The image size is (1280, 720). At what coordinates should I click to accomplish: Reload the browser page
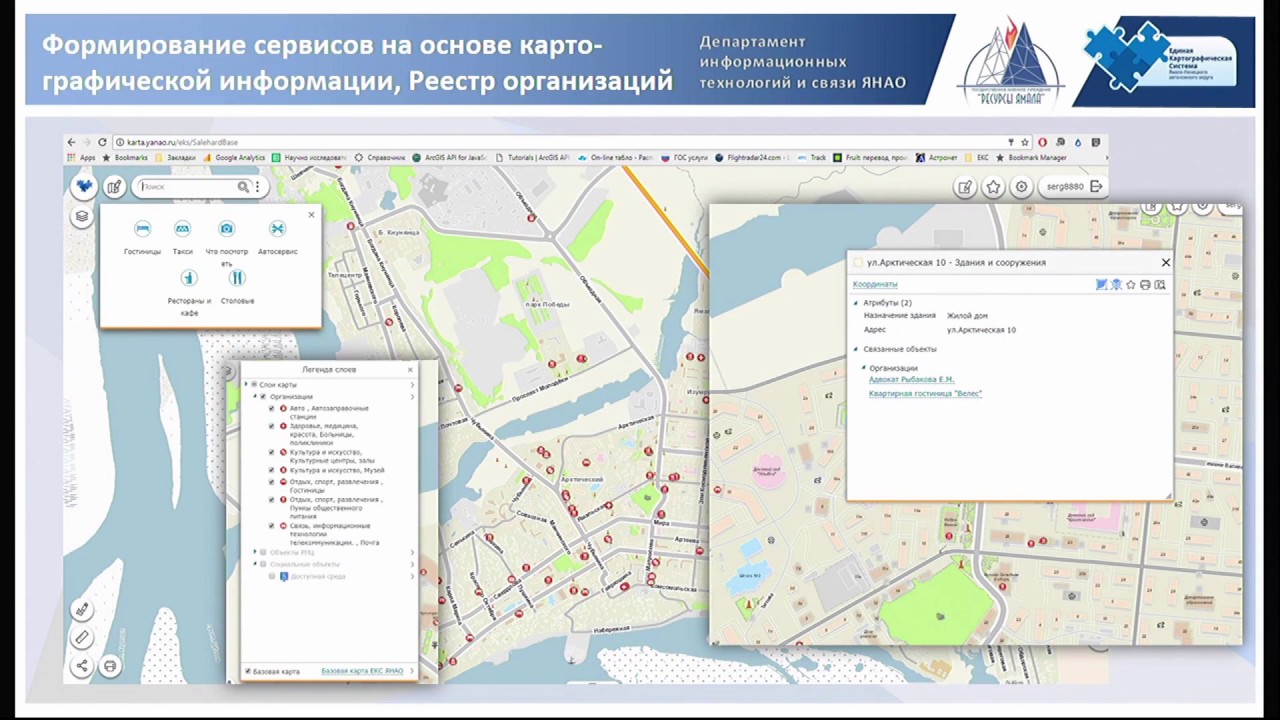[x=102, y=143]
